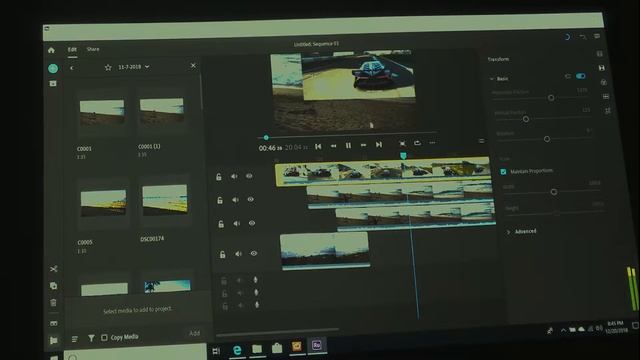
Task: Select the C0001 media thumbnail
Action: (x=102, y=112)
